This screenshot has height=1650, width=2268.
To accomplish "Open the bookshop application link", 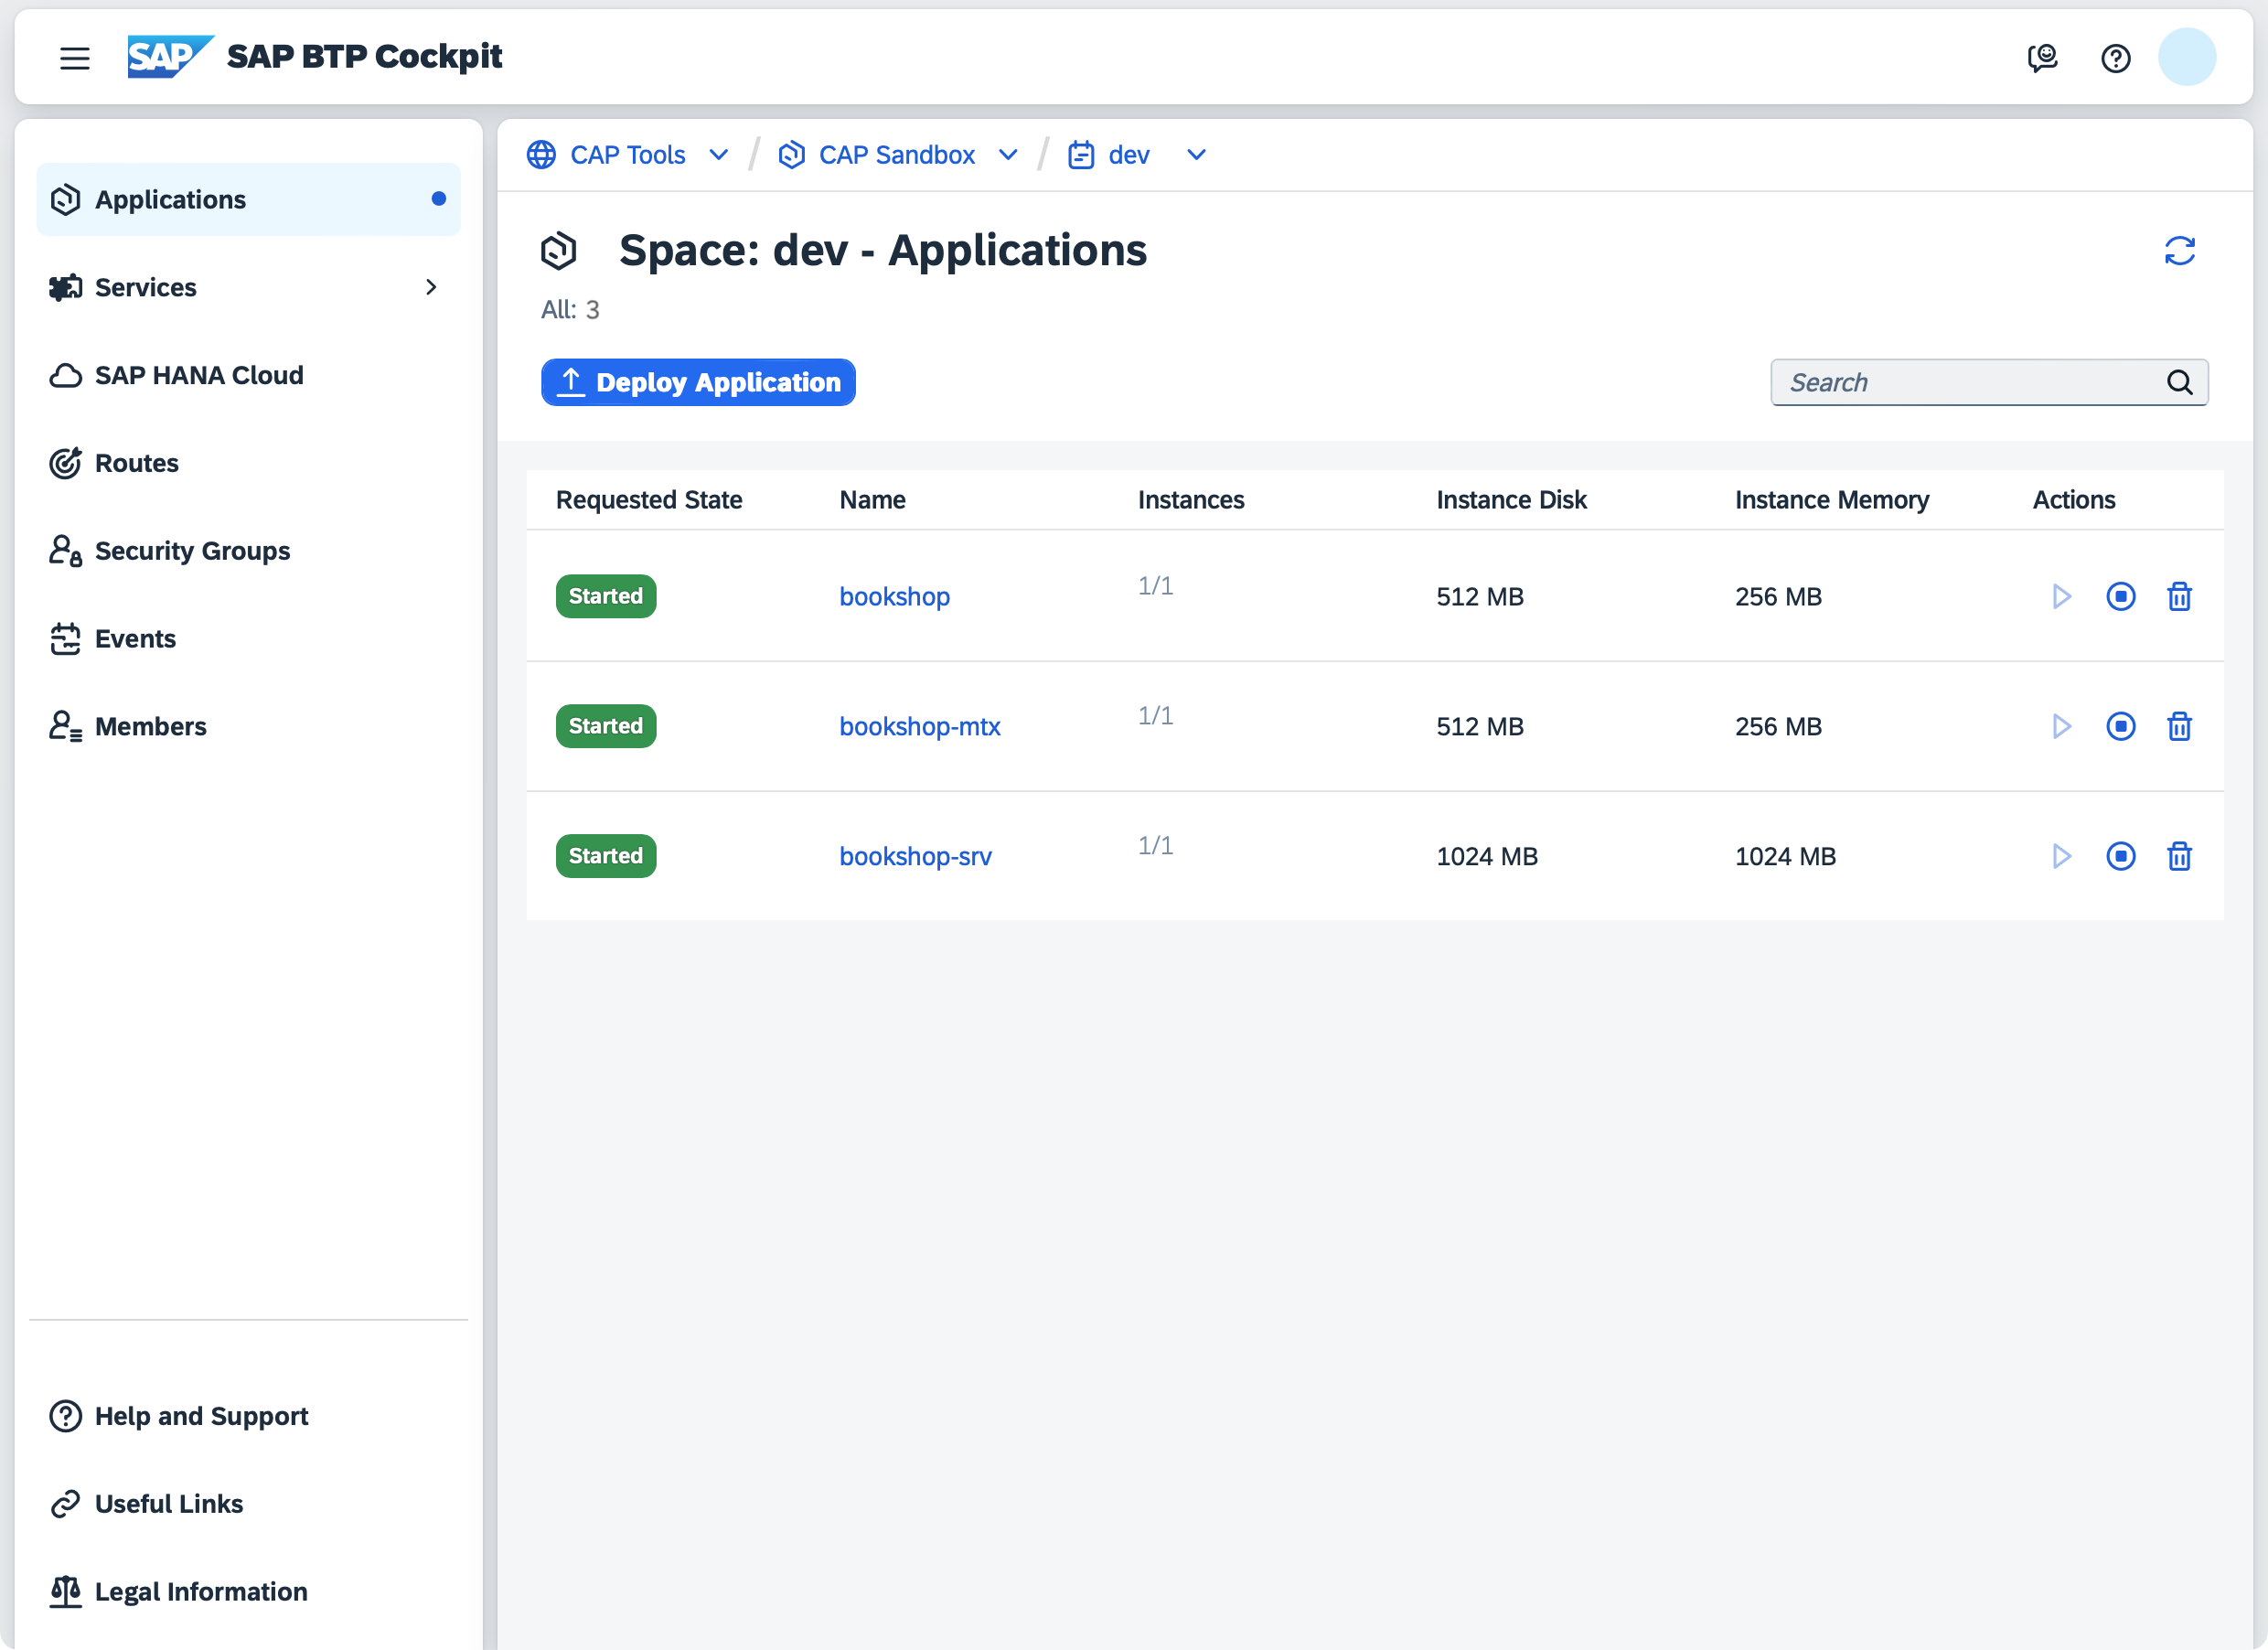I will [x=894, y=597].
